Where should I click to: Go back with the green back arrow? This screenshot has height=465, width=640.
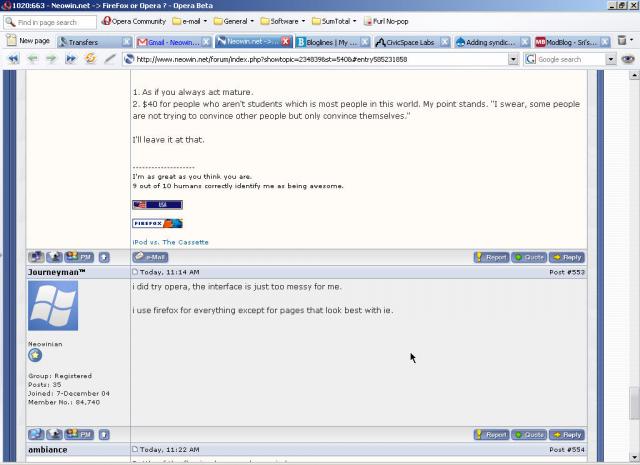pos(33,59)
